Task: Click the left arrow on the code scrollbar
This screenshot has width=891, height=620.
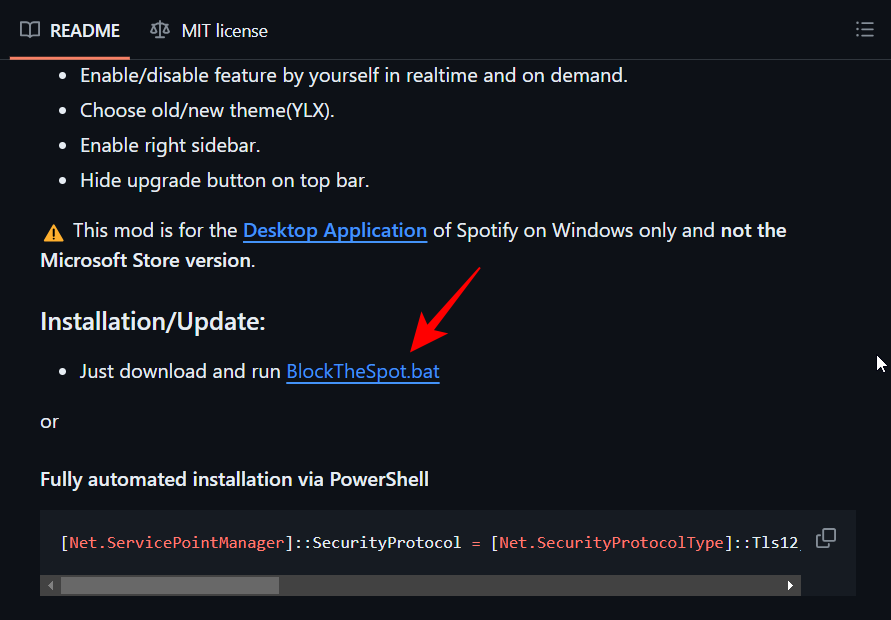Action: (51, 585)
